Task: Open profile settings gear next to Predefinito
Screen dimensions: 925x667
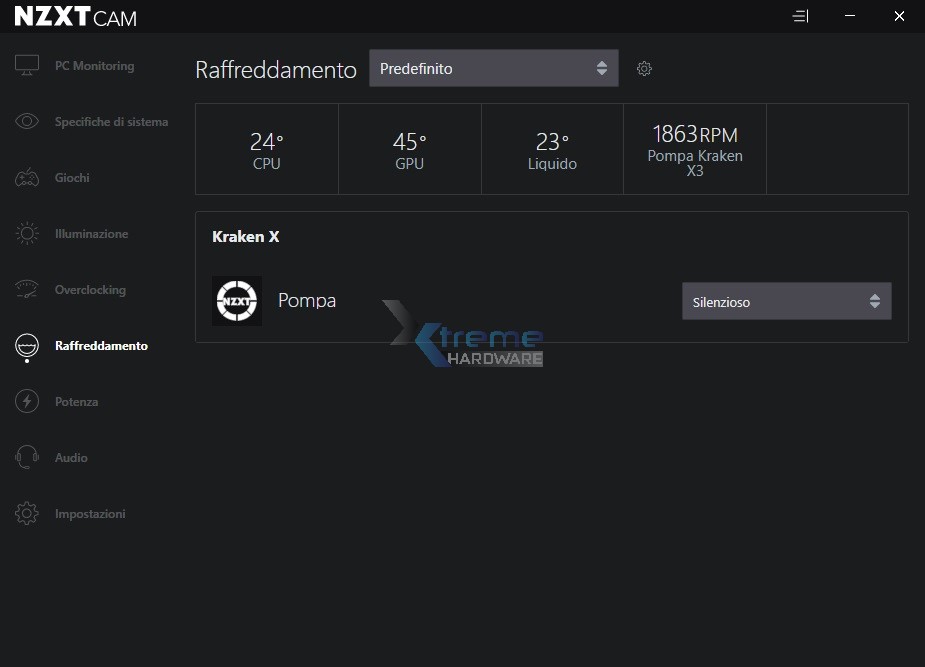Action: [645, 69]
